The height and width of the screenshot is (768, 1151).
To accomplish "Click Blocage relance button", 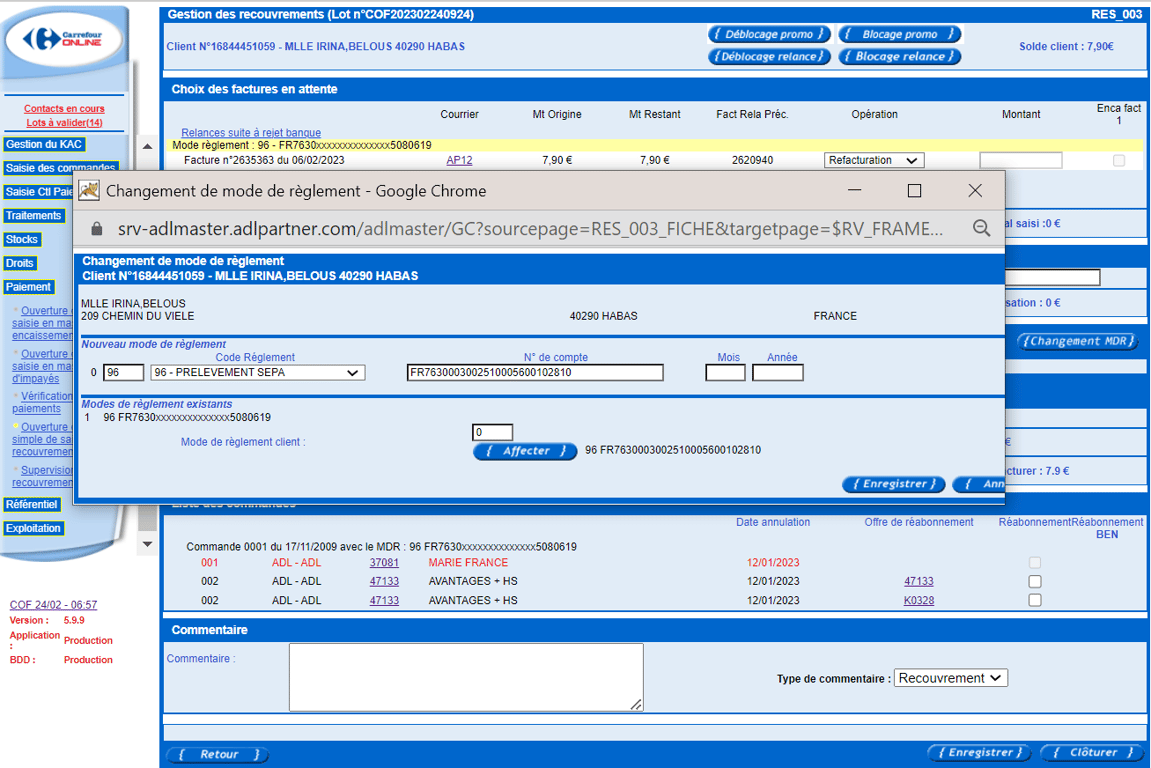I will [900, 57].
